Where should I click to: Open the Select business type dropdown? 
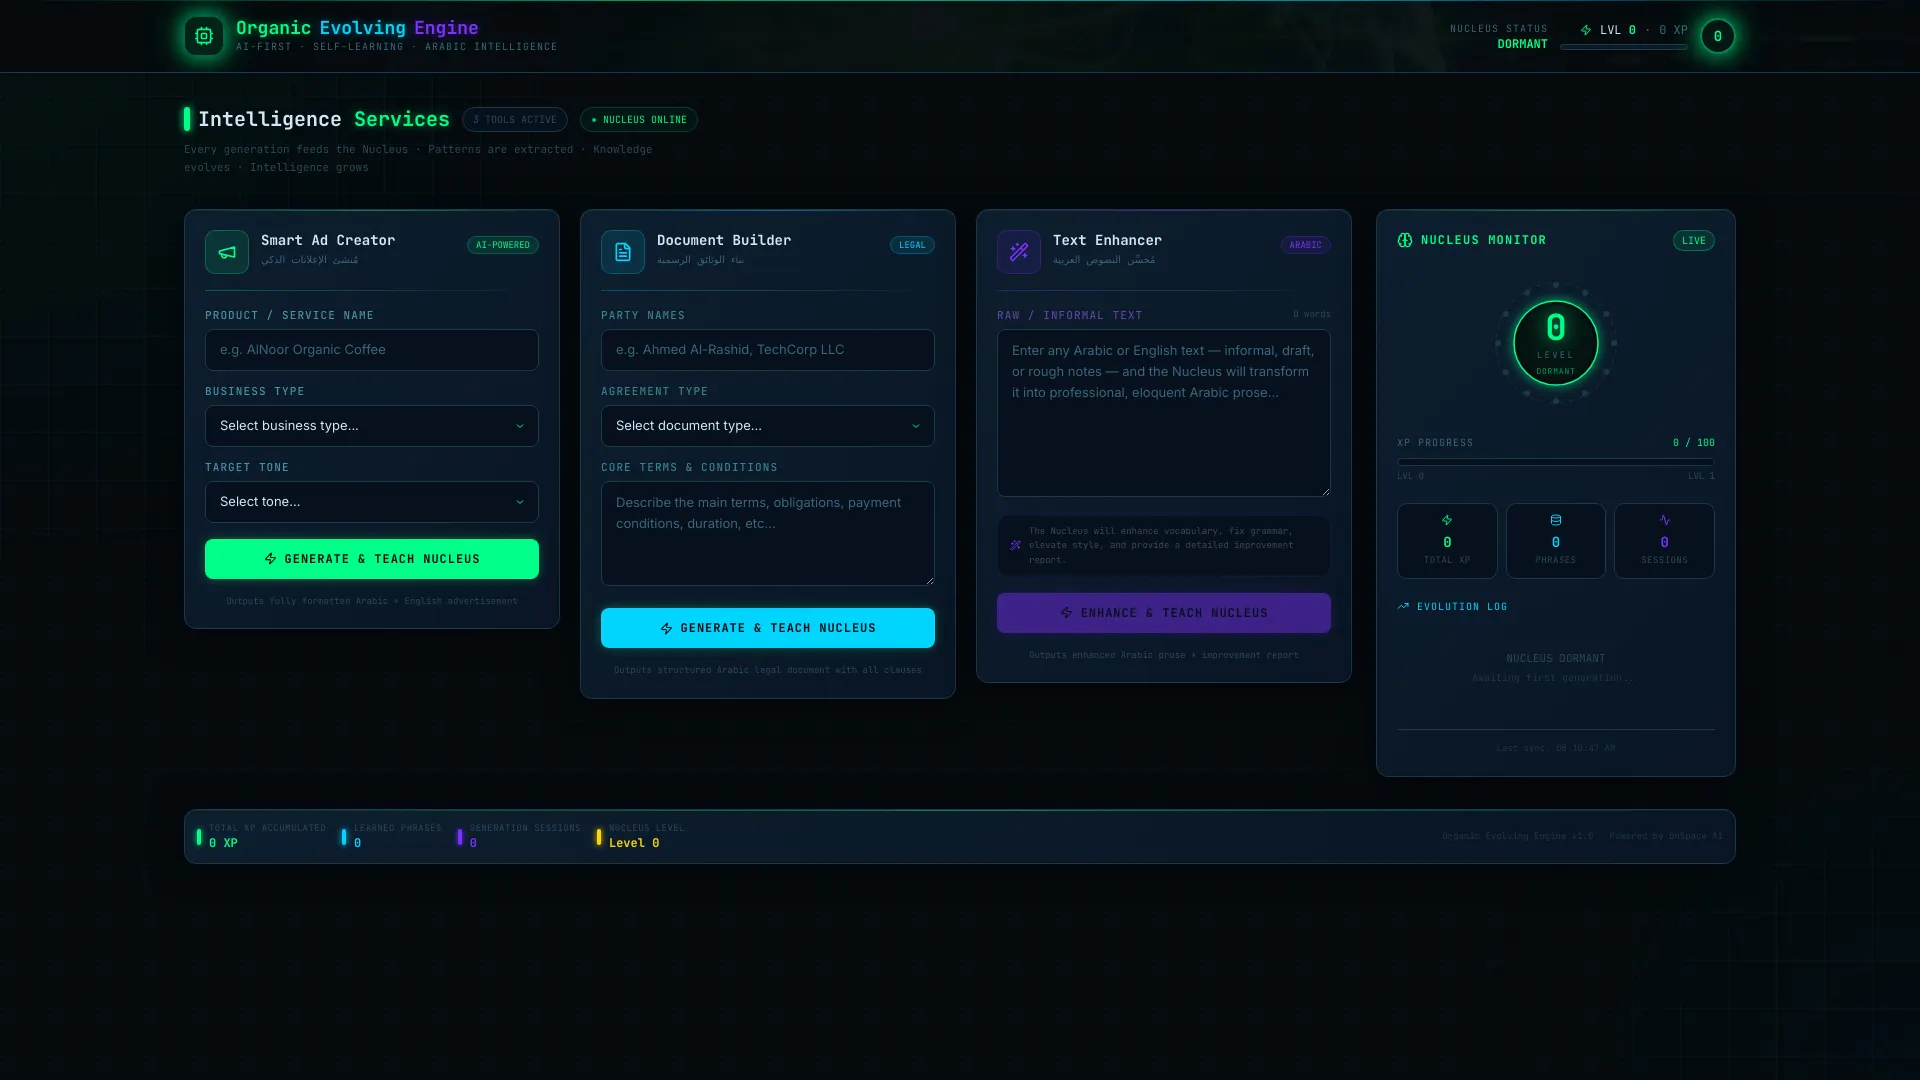[x=372, y=426]
